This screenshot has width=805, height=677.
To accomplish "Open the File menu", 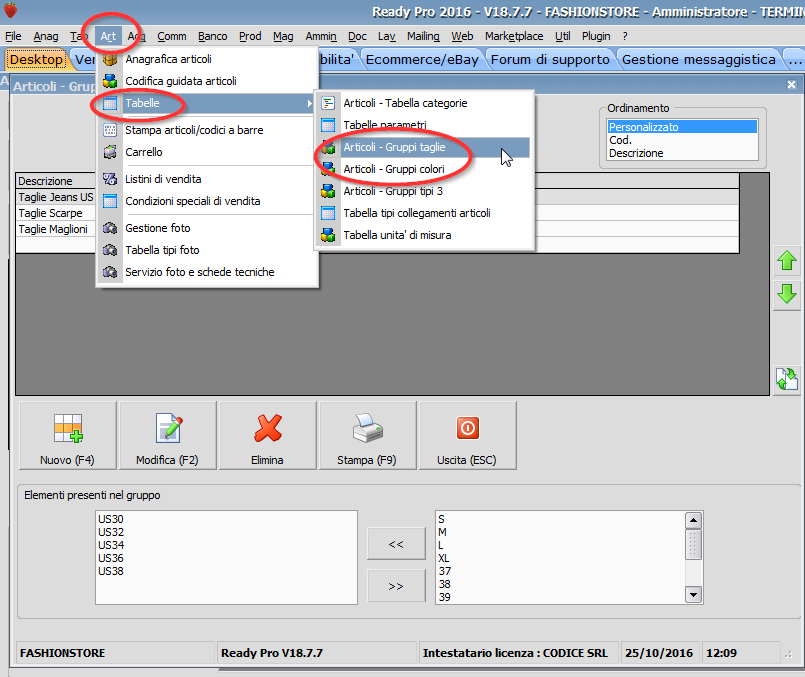I will click(13, 36).
